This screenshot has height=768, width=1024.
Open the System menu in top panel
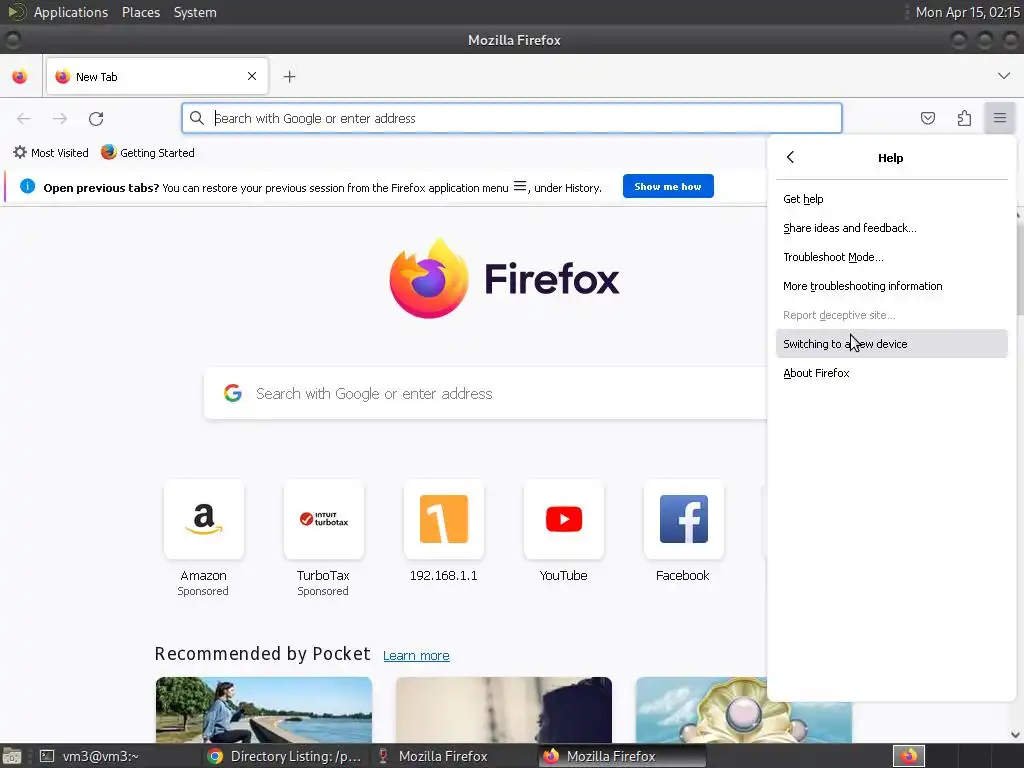point(195,12)
